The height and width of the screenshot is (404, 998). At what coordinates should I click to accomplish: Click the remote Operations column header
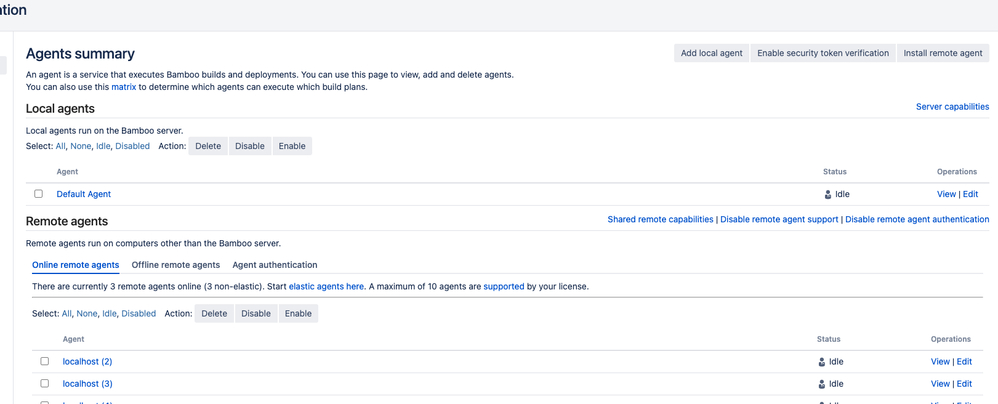[x=951, y=339]
